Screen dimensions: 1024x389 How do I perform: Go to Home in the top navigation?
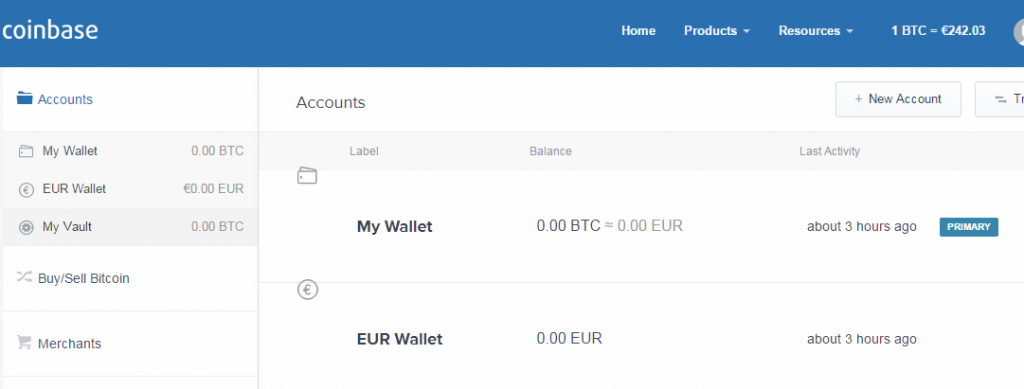click(638, 31)
